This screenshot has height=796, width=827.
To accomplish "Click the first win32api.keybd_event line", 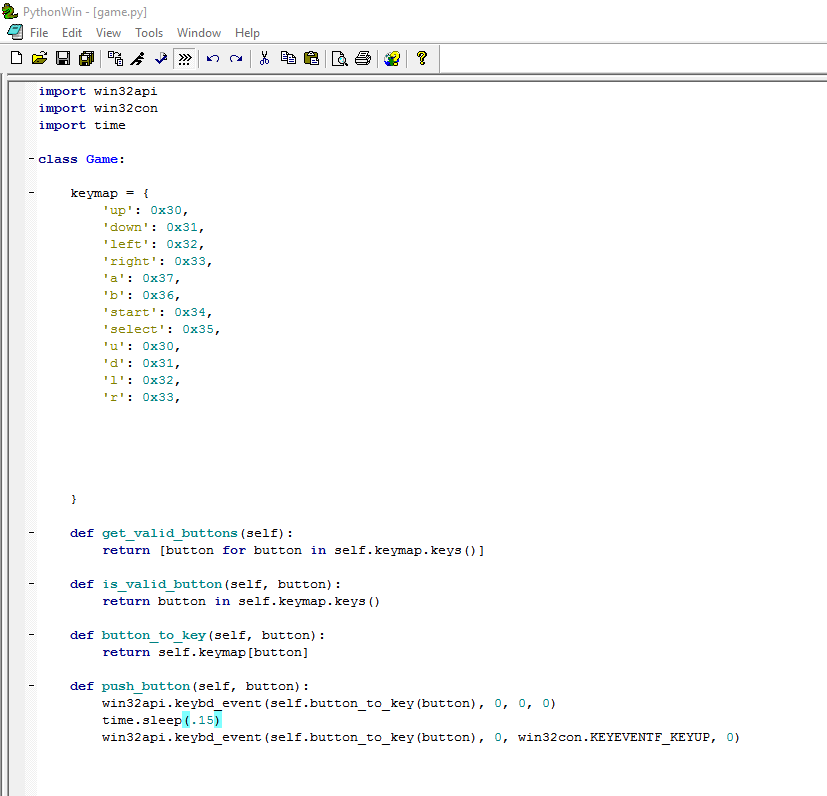I will [329, 704].
